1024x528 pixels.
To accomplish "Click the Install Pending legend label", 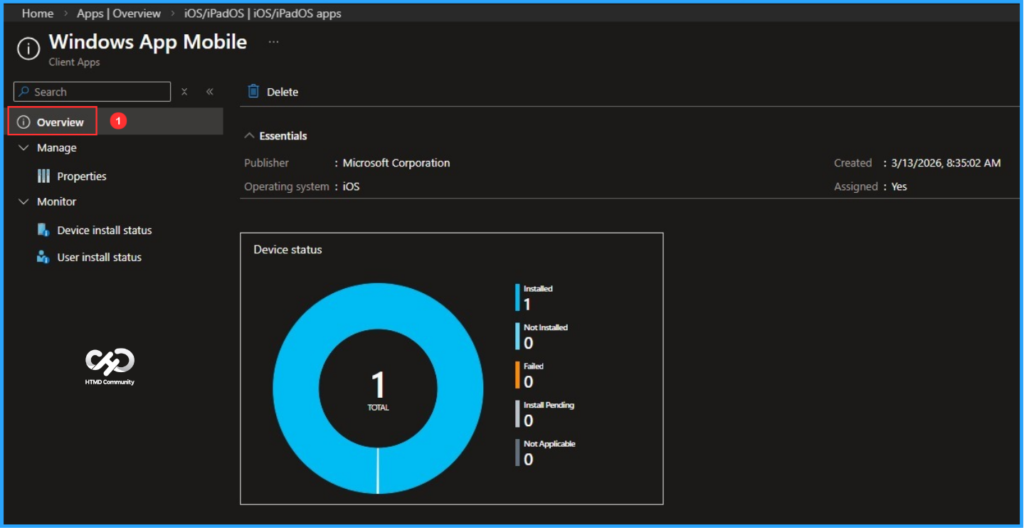I will 549,405.
